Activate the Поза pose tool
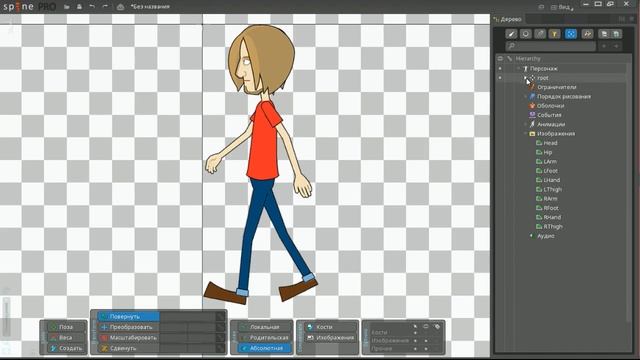 [66, 327]
